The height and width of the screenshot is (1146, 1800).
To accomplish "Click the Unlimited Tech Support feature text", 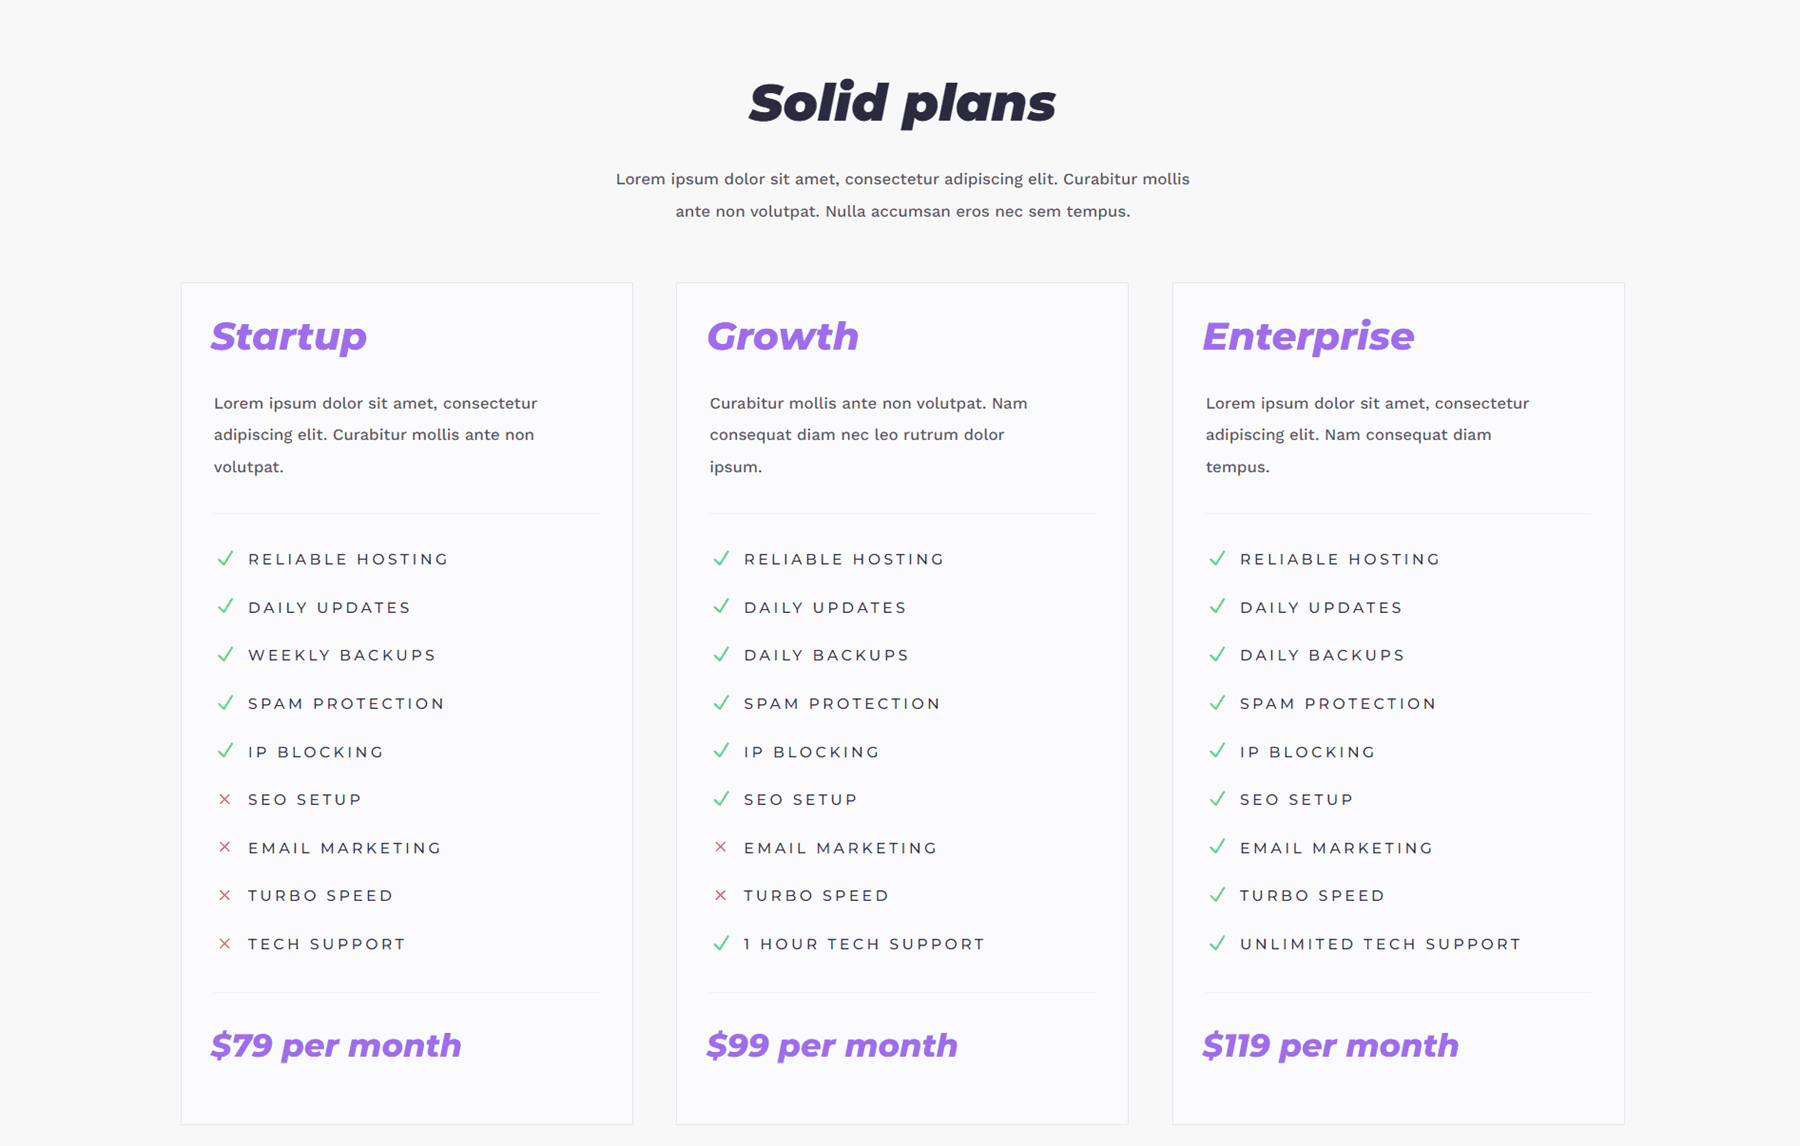I will (x=1380, y=944).
